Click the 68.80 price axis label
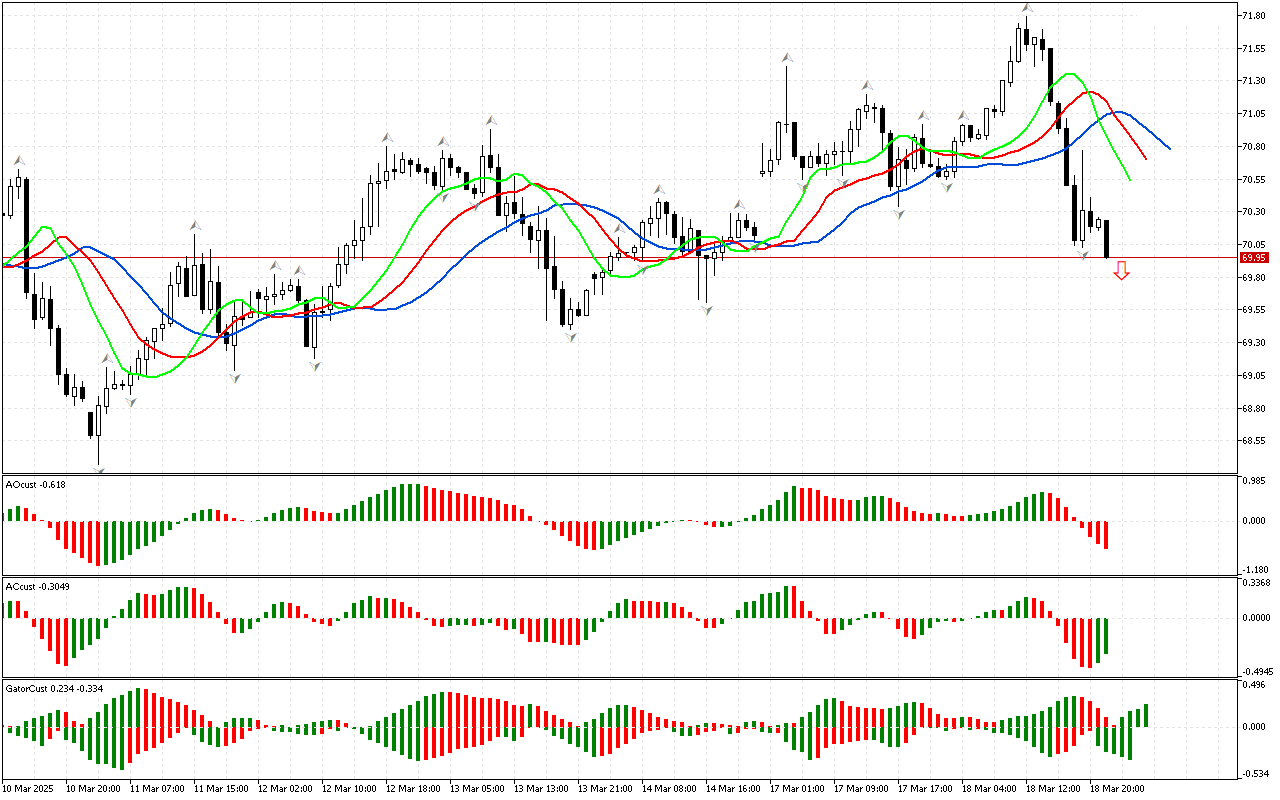Viewport: 1280px width, 800px height. (1253, 408)
